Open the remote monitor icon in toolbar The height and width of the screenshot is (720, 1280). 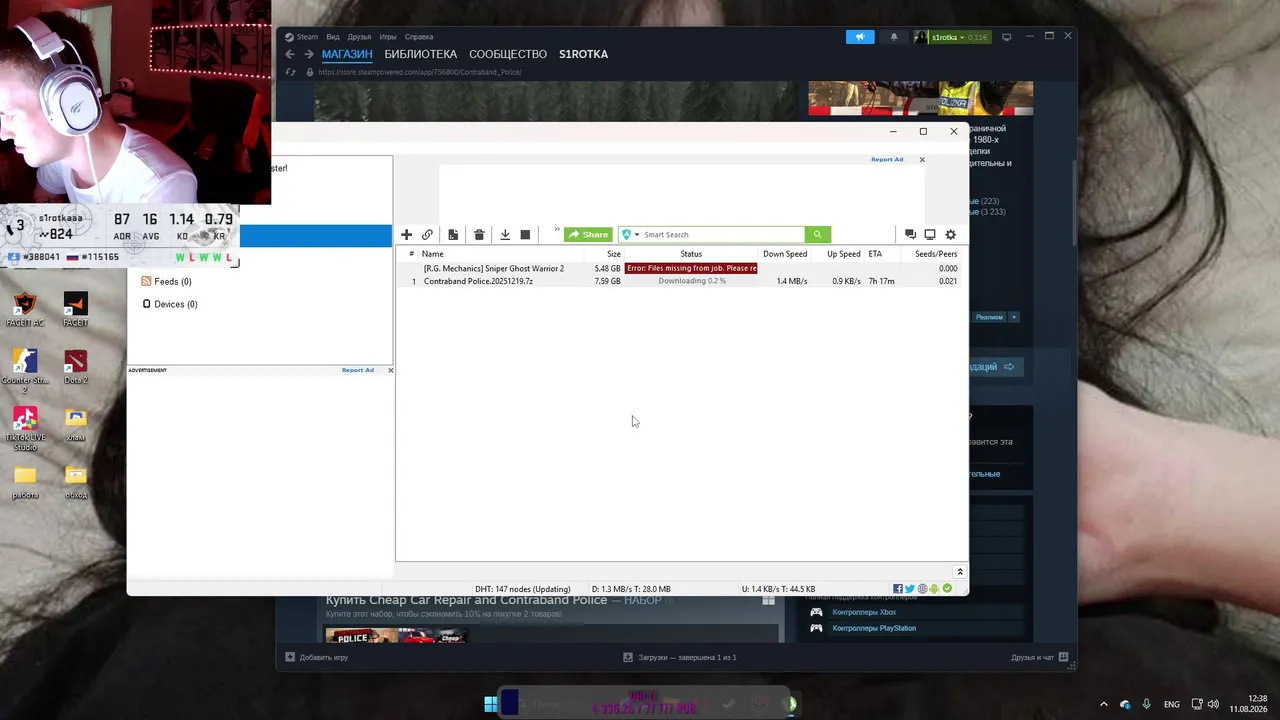tap(930, 235)
